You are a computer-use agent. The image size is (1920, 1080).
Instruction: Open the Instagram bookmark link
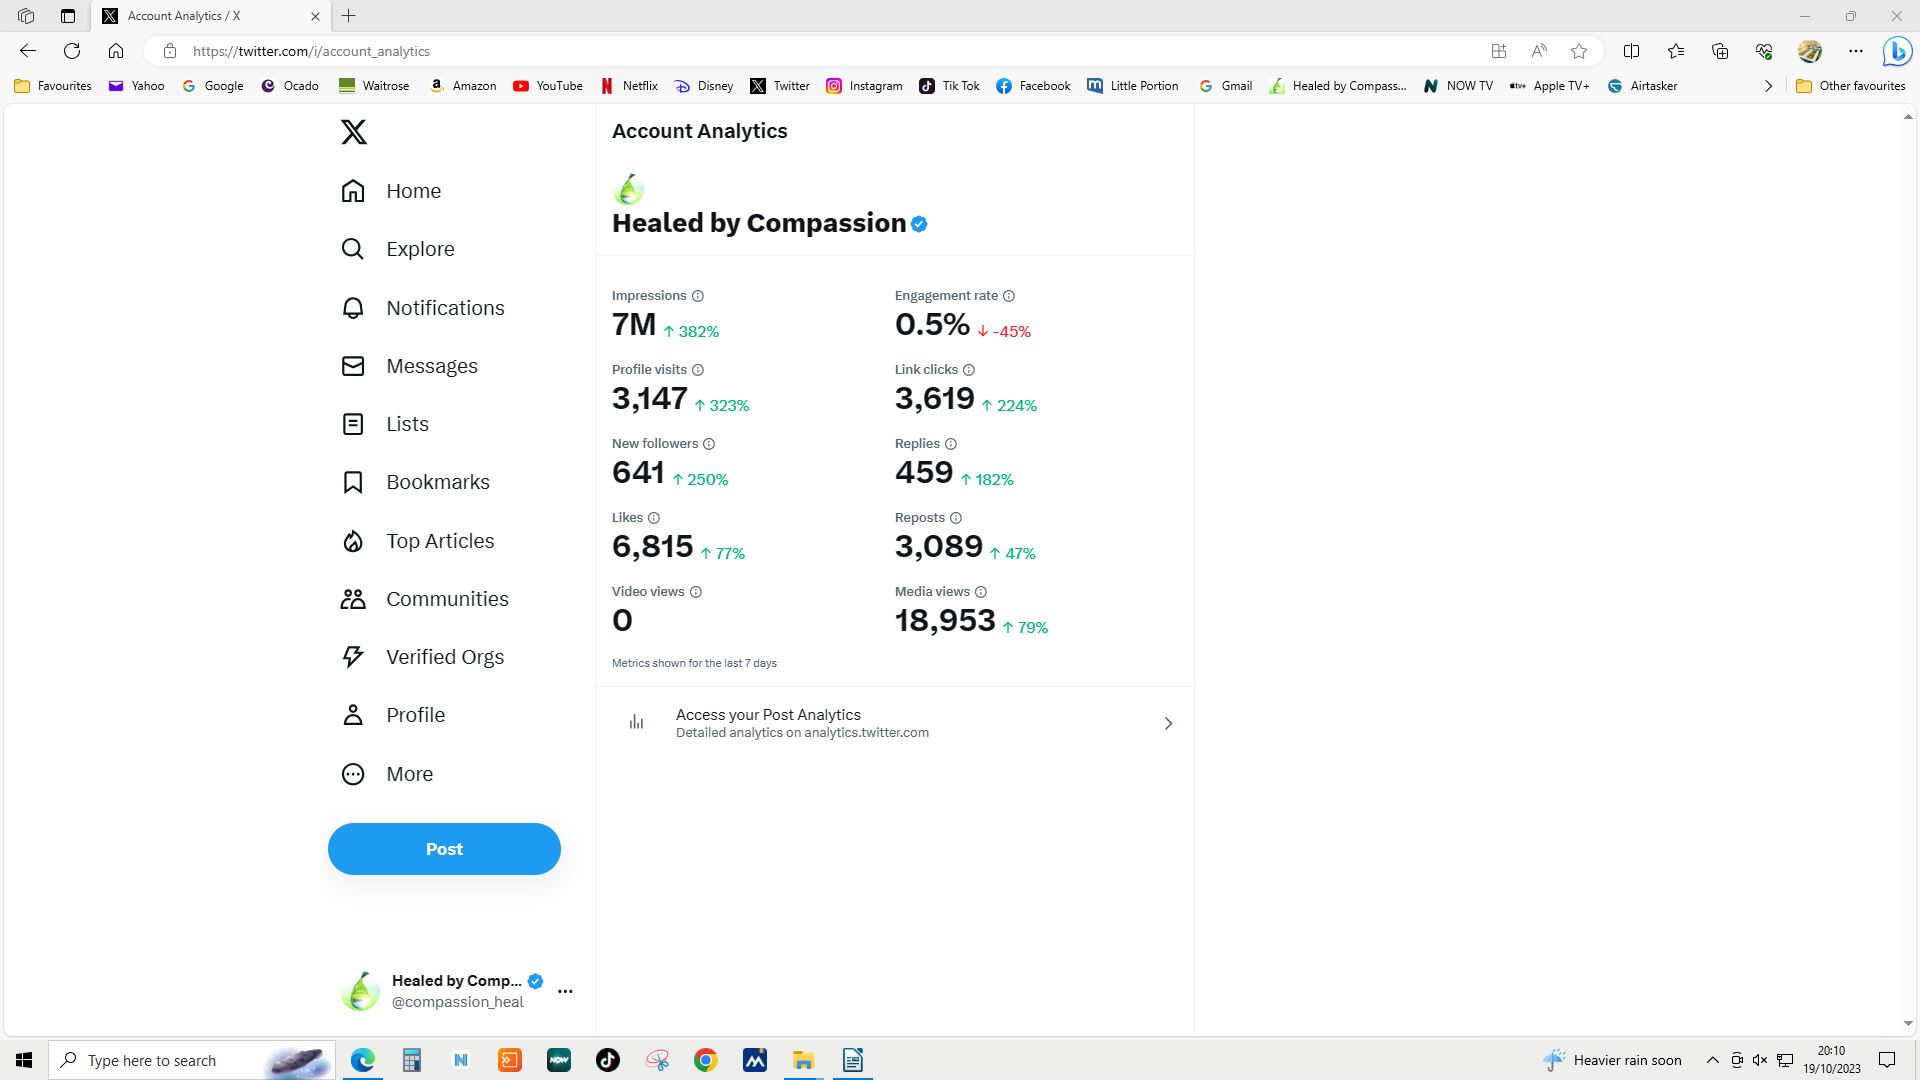[864, 86]
